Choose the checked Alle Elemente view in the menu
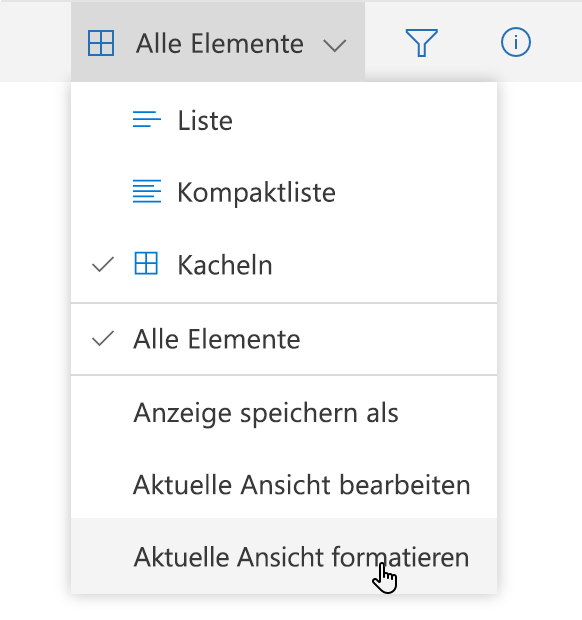The width and height of the screenshot is (582, 620). (x=284, y=339)
